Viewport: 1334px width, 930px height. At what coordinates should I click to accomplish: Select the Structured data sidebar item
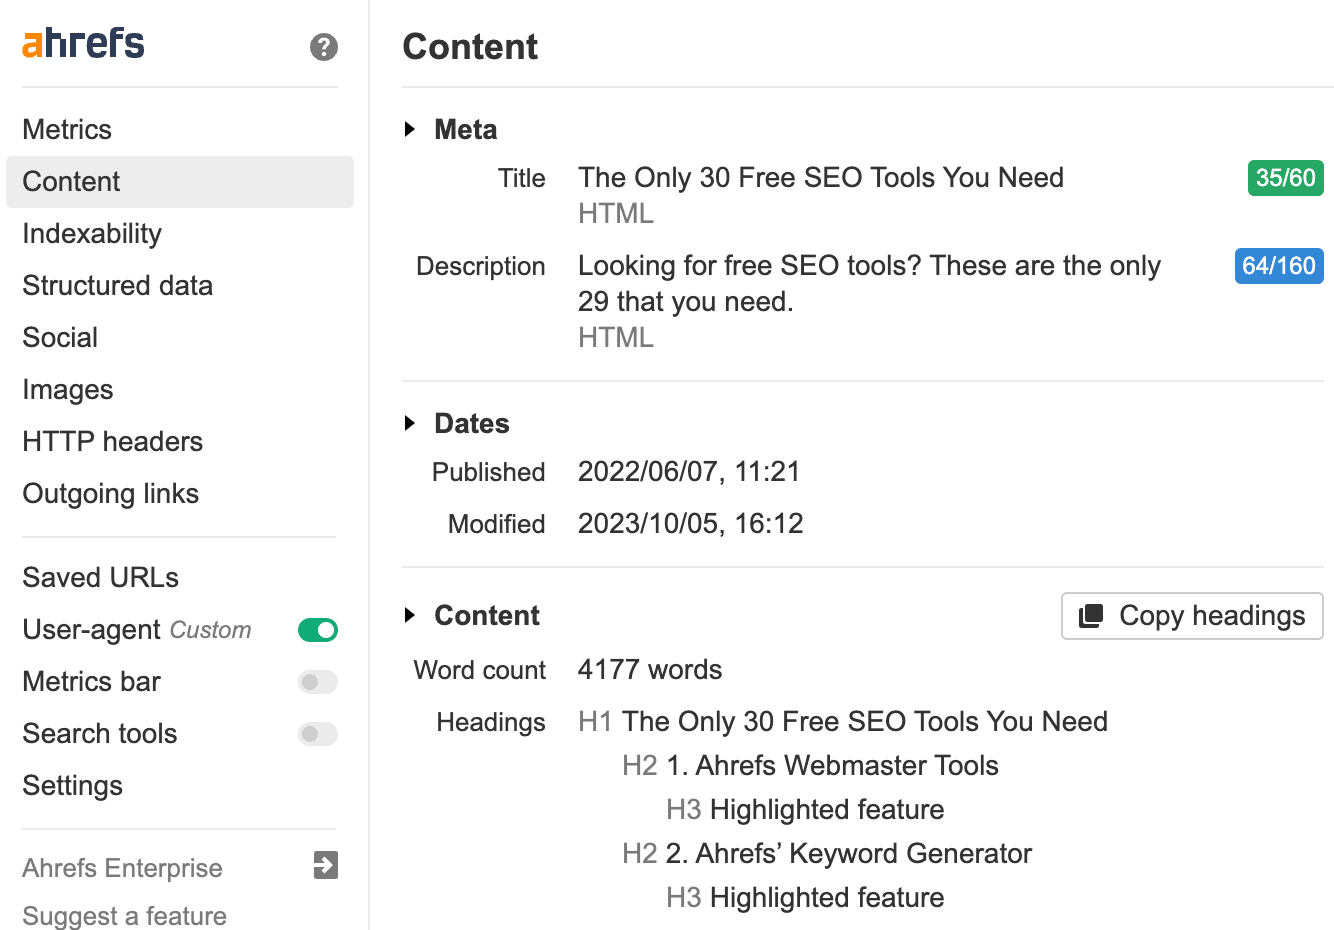pyautogui.click(x=117, y=285)
